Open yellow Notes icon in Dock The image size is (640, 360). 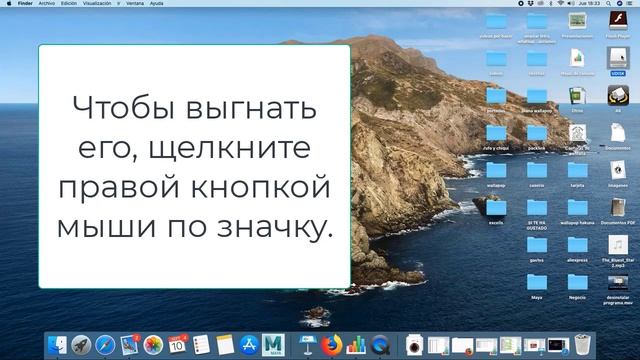225,345
